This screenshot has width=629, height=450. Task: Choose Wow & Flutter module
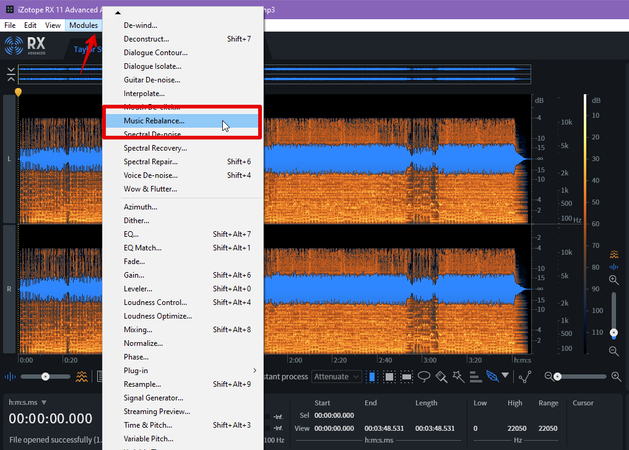(x=183, y=189)
